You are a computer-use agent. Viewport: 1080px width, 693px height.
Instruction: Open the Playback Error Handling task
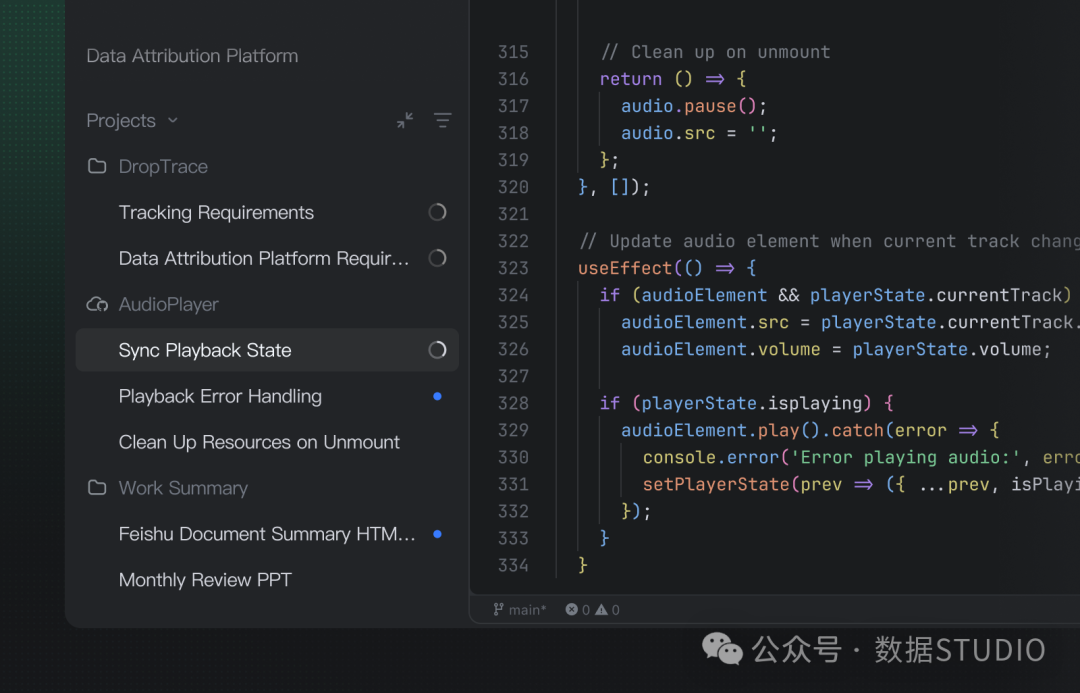[220, 396]
